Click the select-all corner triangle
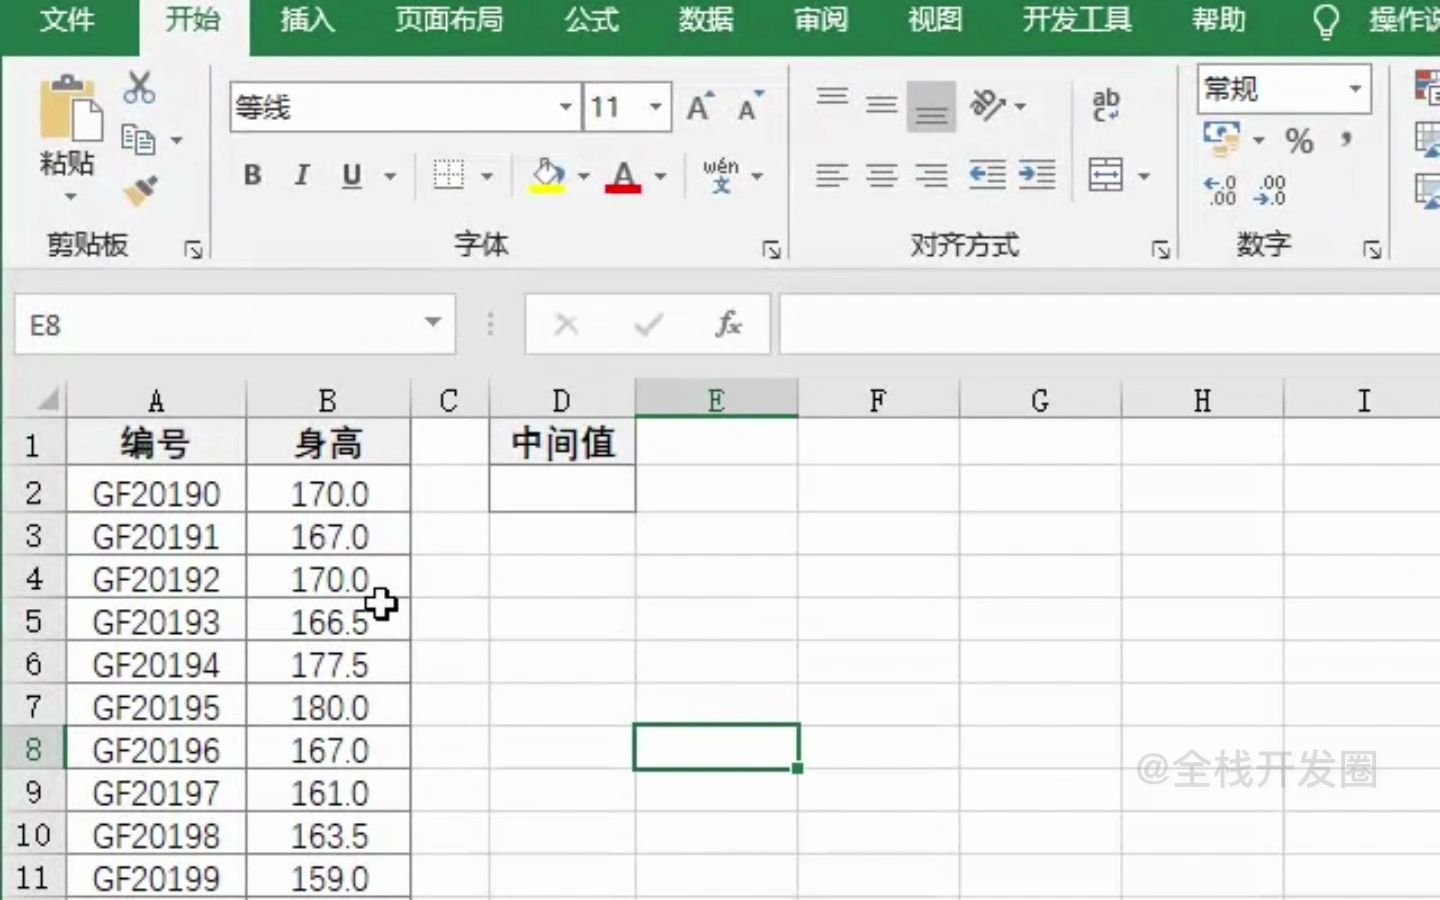This screenshot has height=900, width=1440. click(47, 400)
